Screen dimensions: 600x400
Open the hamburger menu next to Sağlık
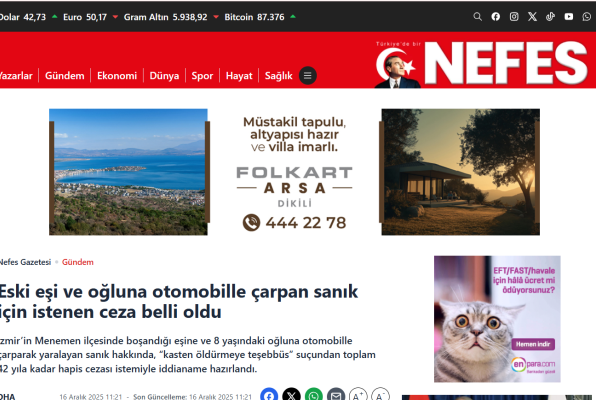pos(307,75)
